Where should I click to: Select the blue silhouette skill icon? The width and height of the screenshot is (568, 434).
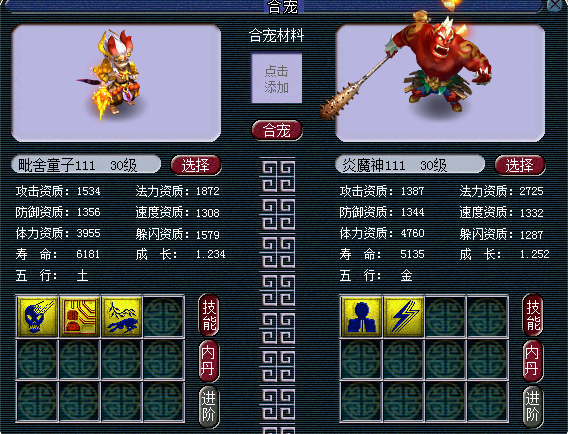pos(361,317)
